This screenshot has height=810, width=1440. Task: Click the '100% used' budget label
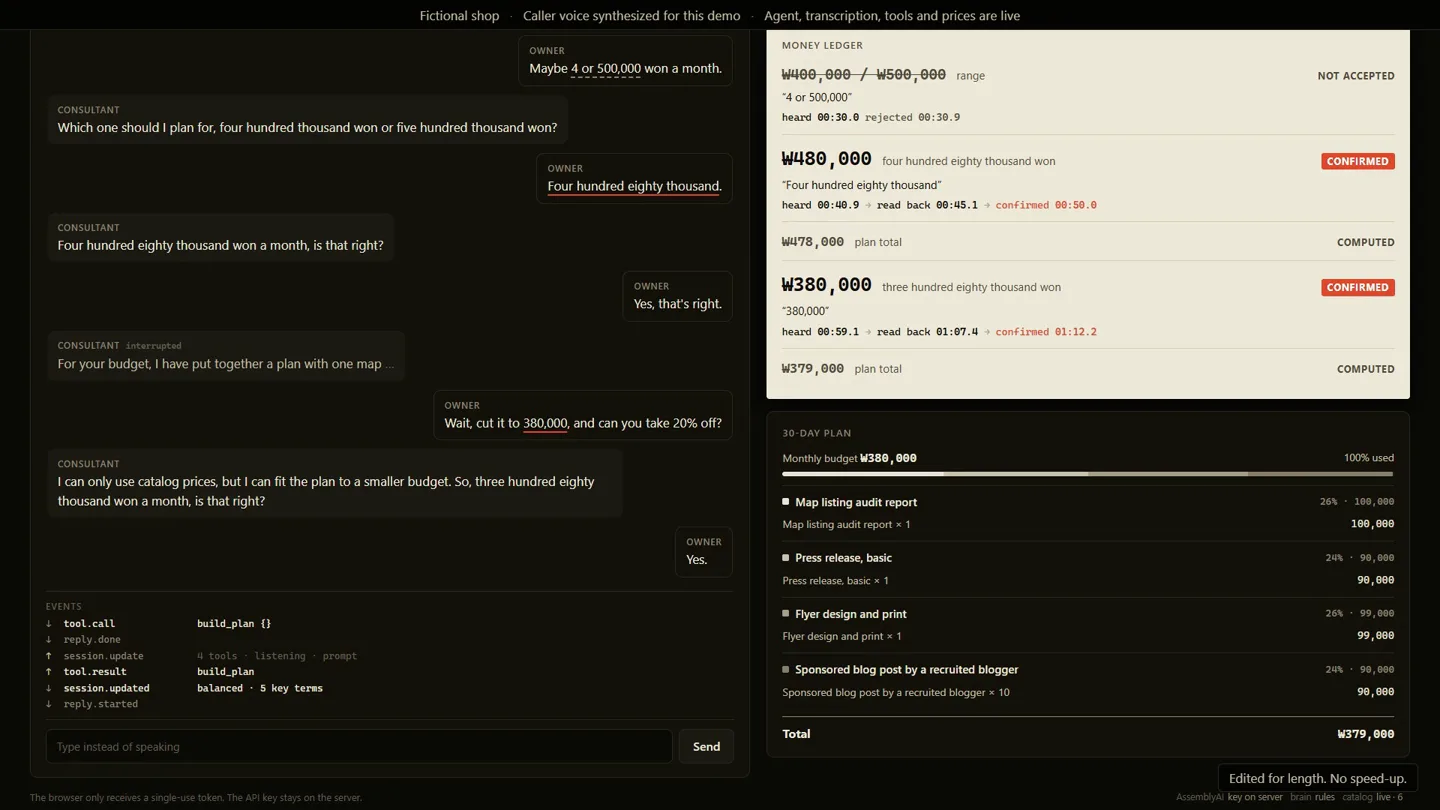1369,458
